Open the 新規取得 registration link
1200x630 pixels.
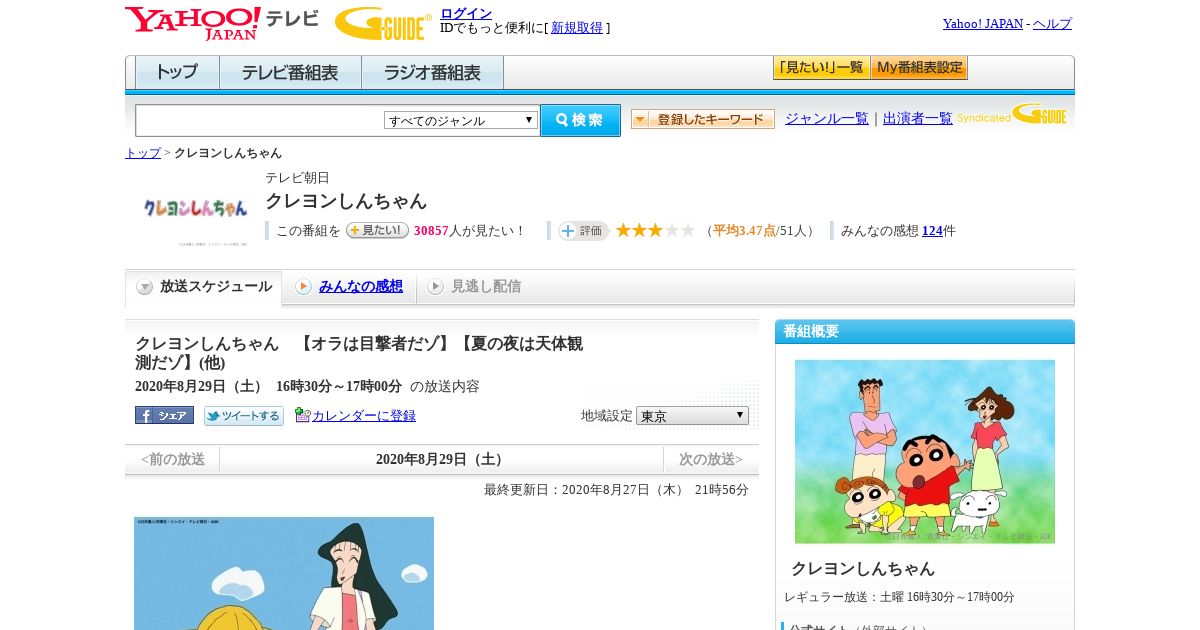click(x=577, y=28)
